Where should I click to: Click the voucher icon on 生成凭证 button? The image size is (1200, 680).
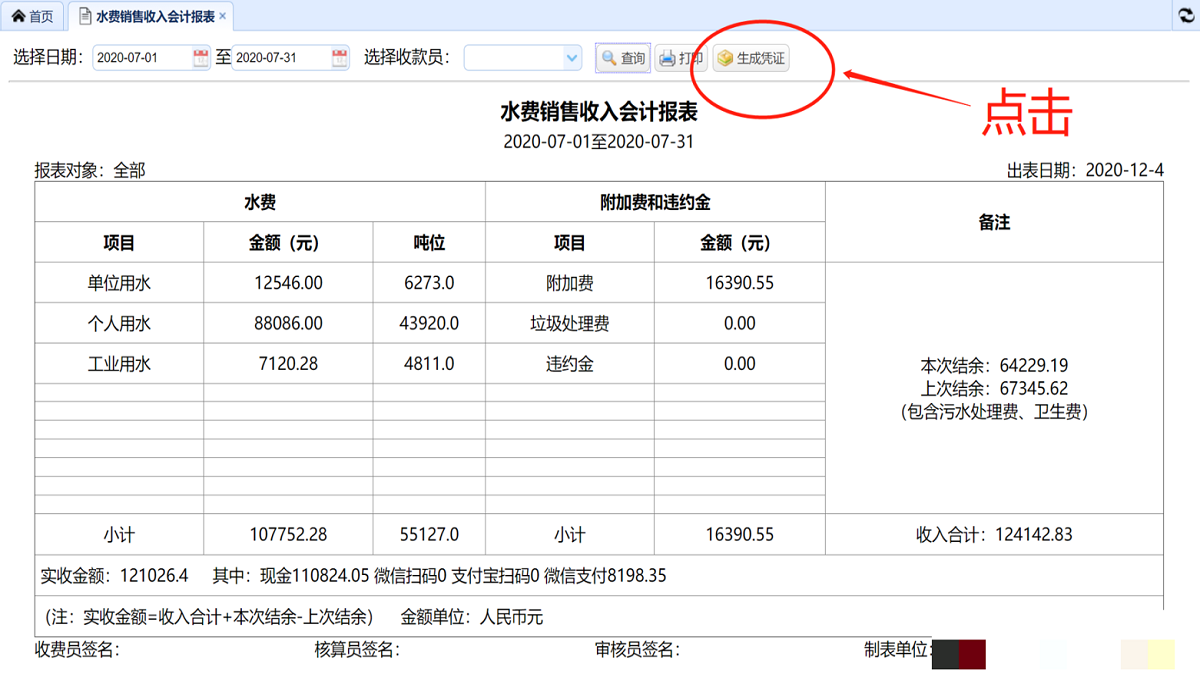coord(726,57)
